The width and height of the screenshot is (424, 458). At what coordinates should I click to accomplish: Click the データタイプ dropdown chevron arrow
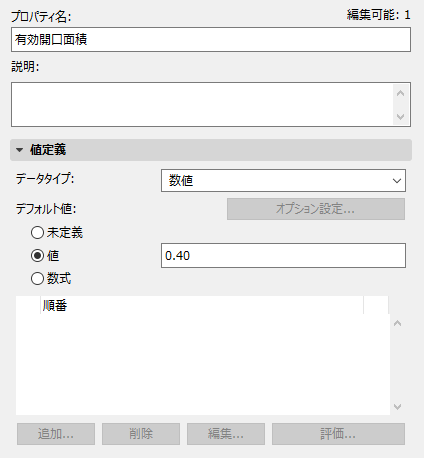tap(397, 181)
